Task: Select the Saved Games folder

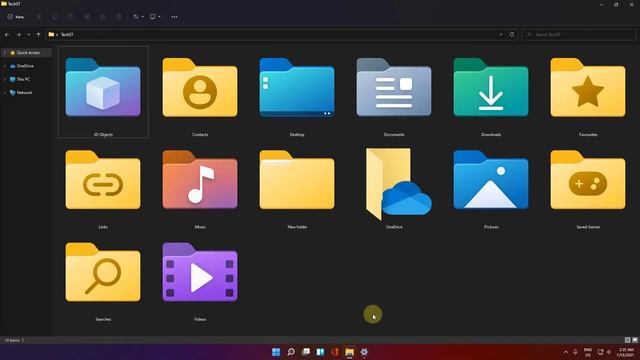Action: 588,180
